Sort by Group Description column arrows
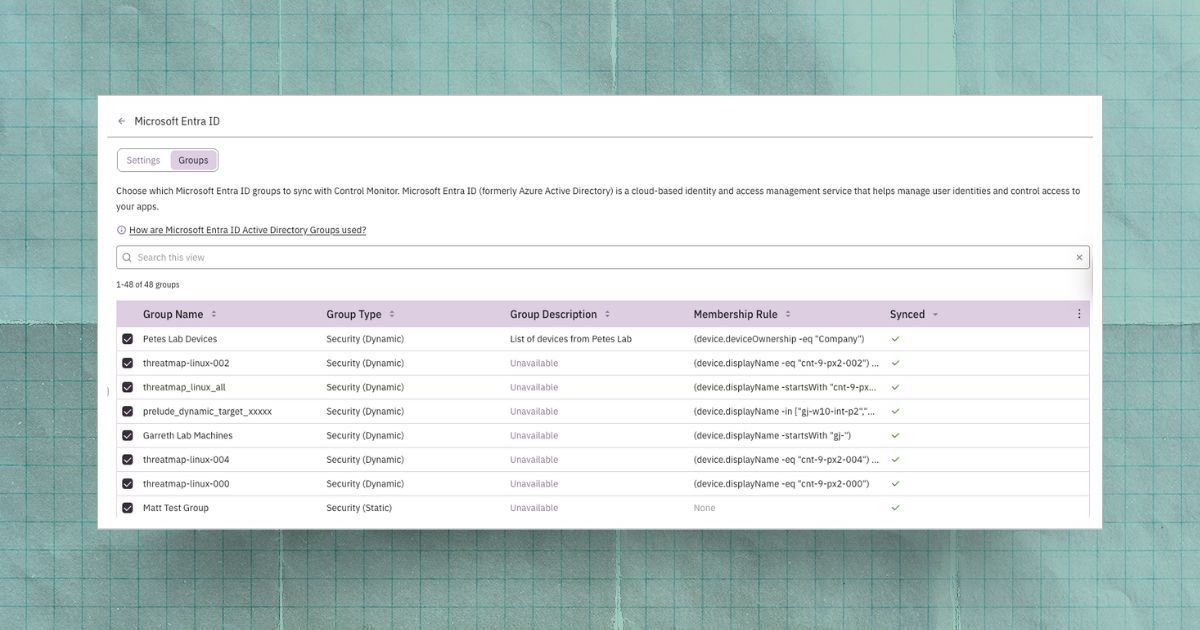This screenshot has width=1200, height=630. pyautogui.click(x=607, y=314)
